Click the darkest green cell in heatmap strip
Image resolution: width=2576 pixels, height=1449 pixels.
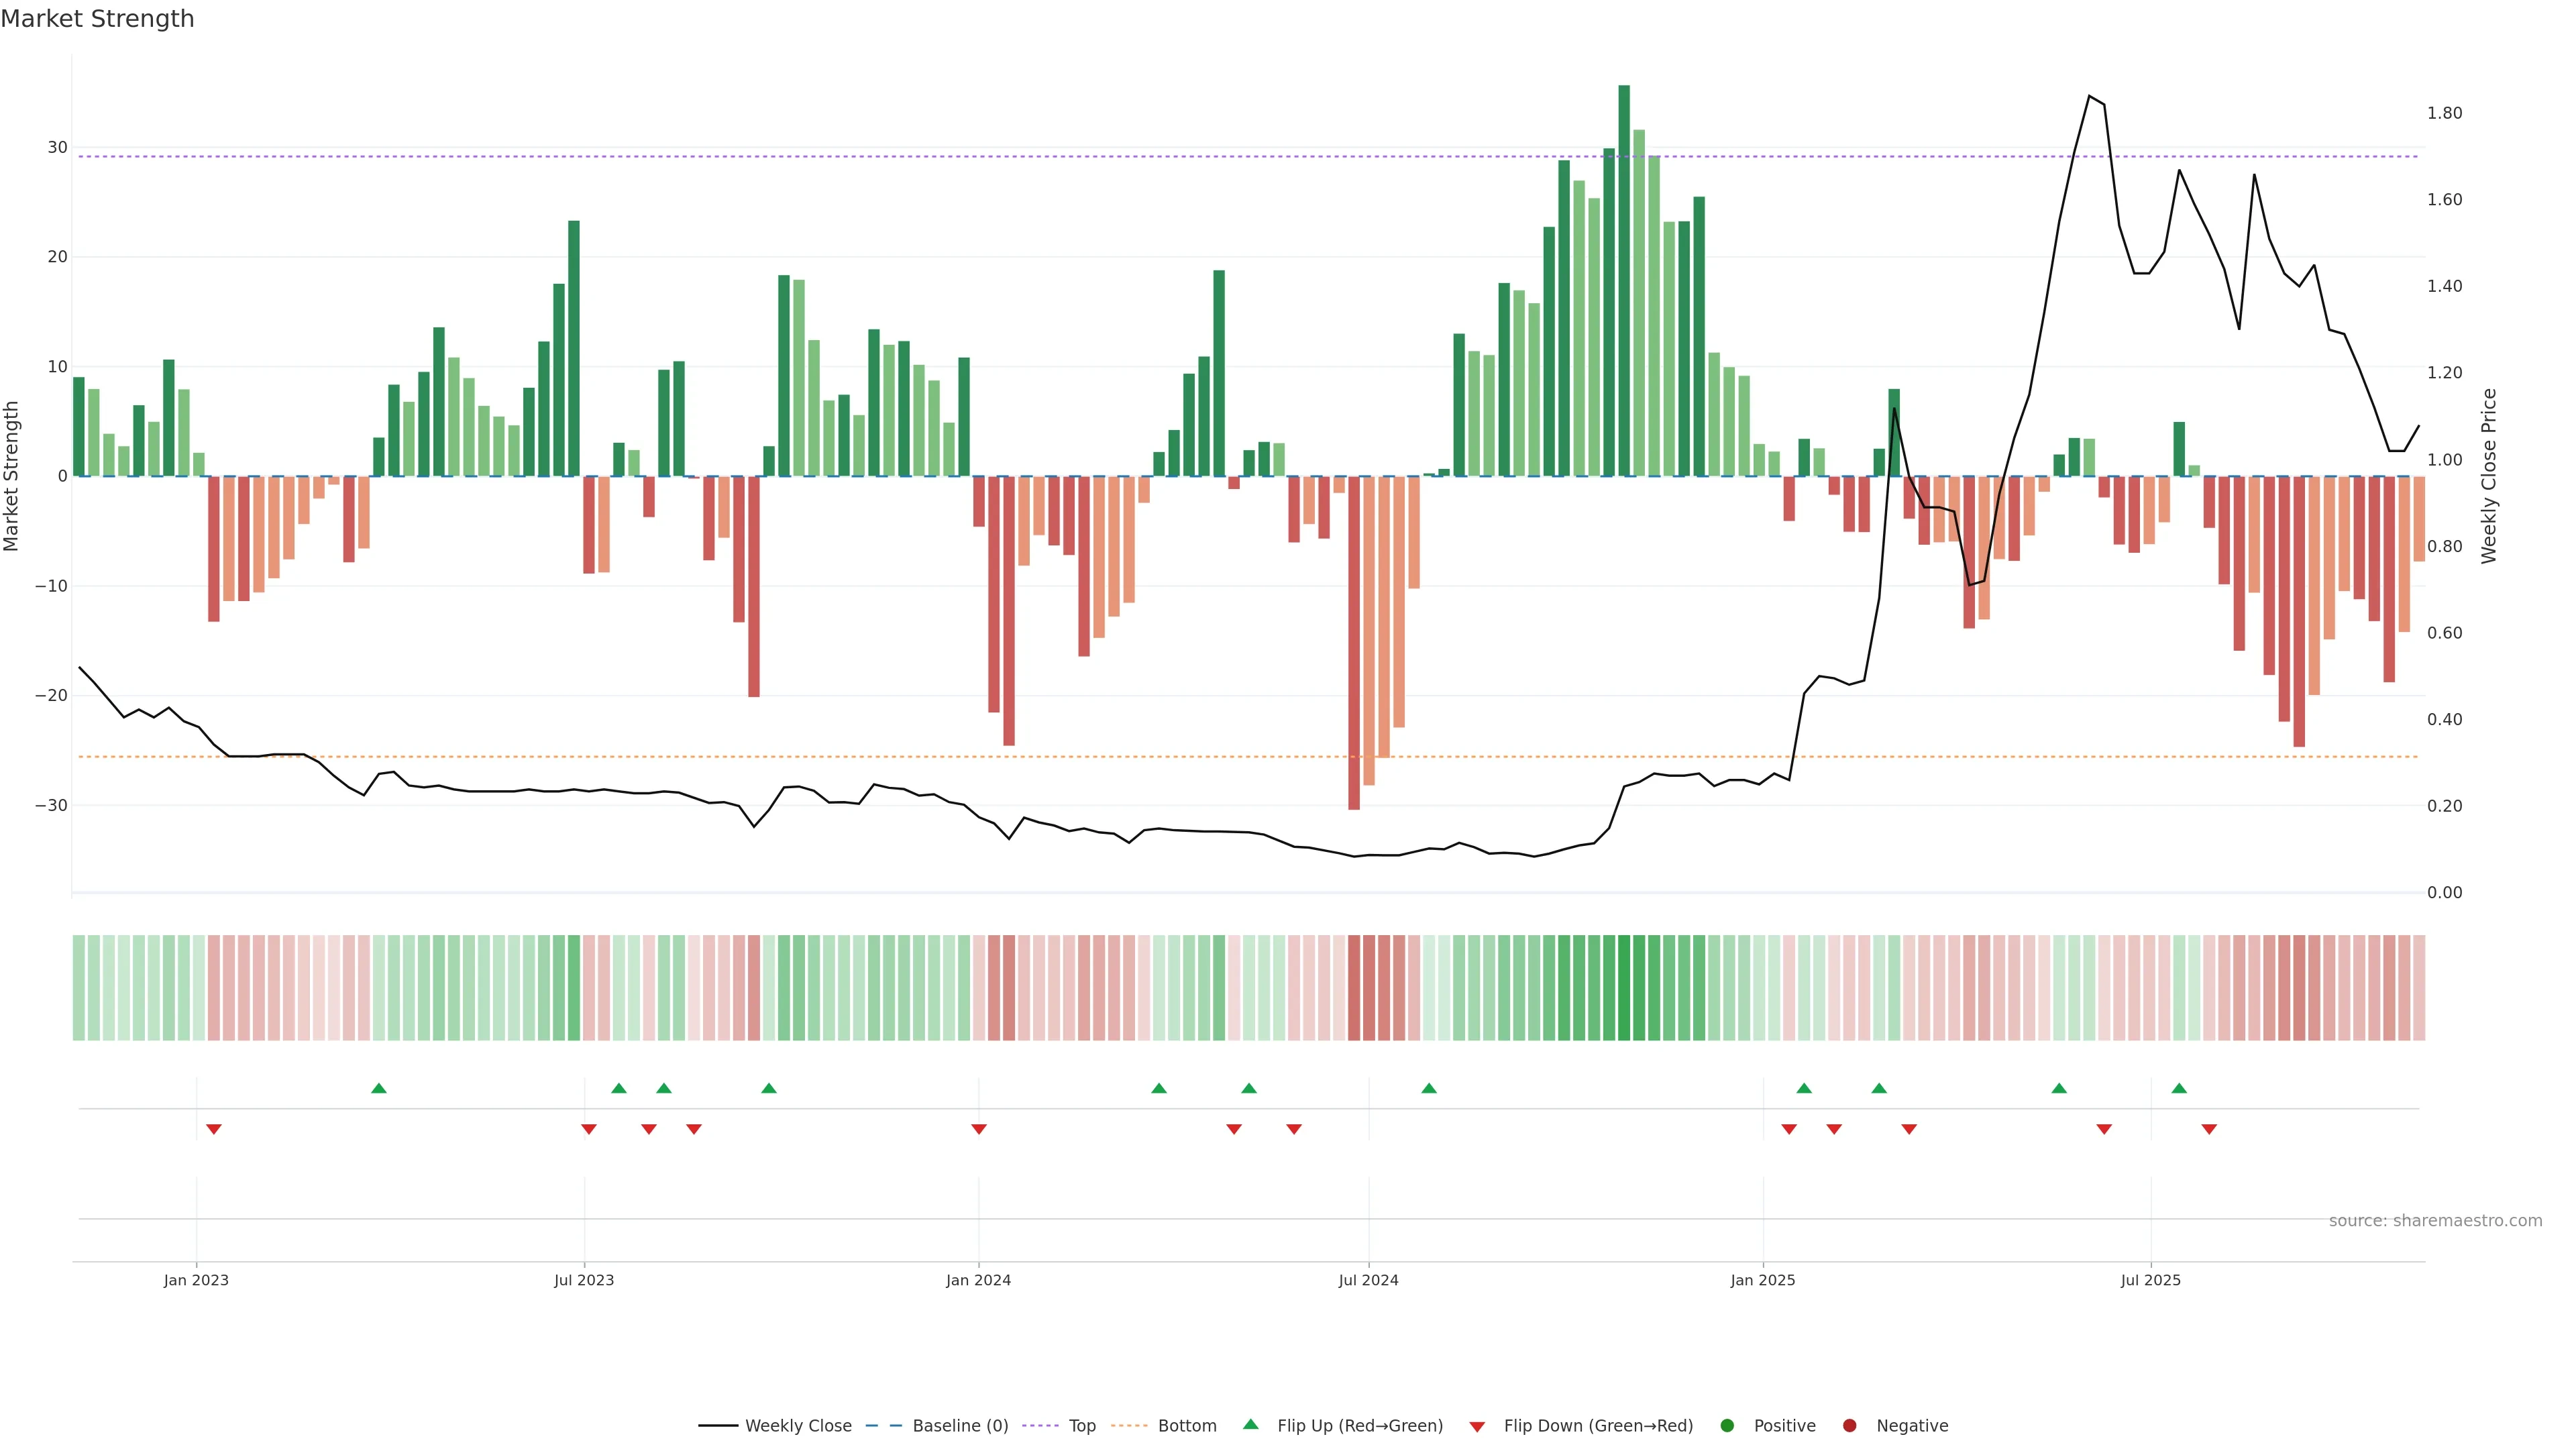pos(1624,988)
